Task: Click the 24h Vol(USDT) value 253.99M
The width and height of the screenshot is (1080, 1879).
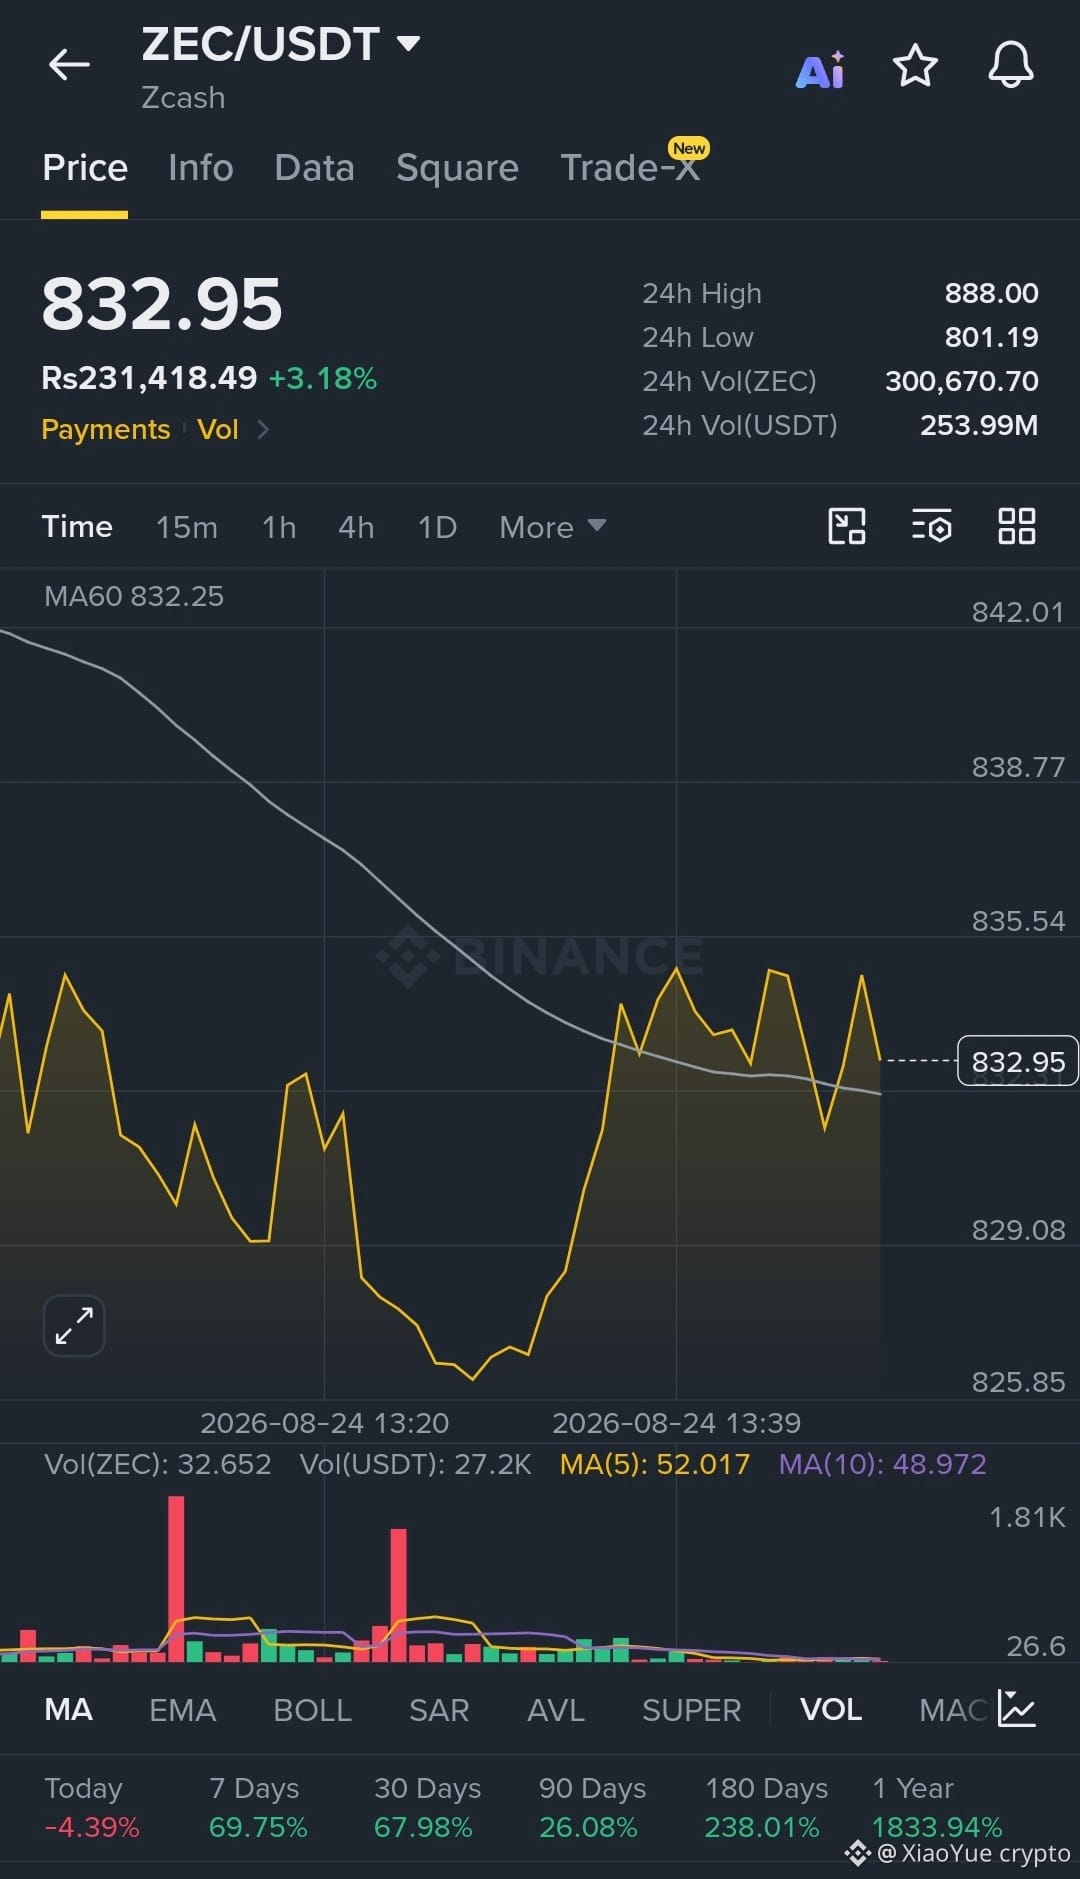Action: click(x=979, y=425)
